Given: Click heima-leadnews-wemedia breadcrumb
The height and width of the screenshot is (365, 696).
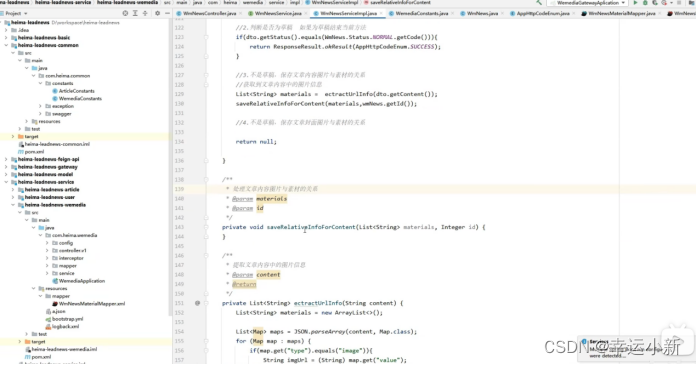Looking at the screenshot, I should coord(127,3).
